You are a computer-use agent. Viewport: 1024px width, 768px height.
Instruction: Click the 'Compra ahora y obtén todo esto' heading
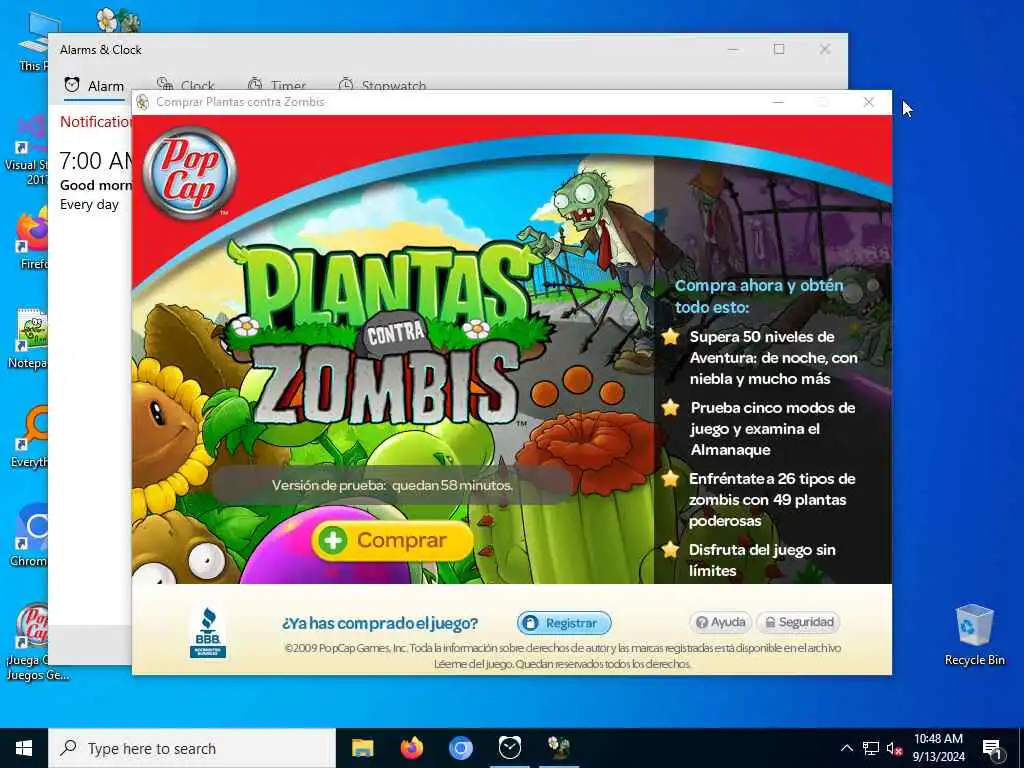(x=759, y=296)
